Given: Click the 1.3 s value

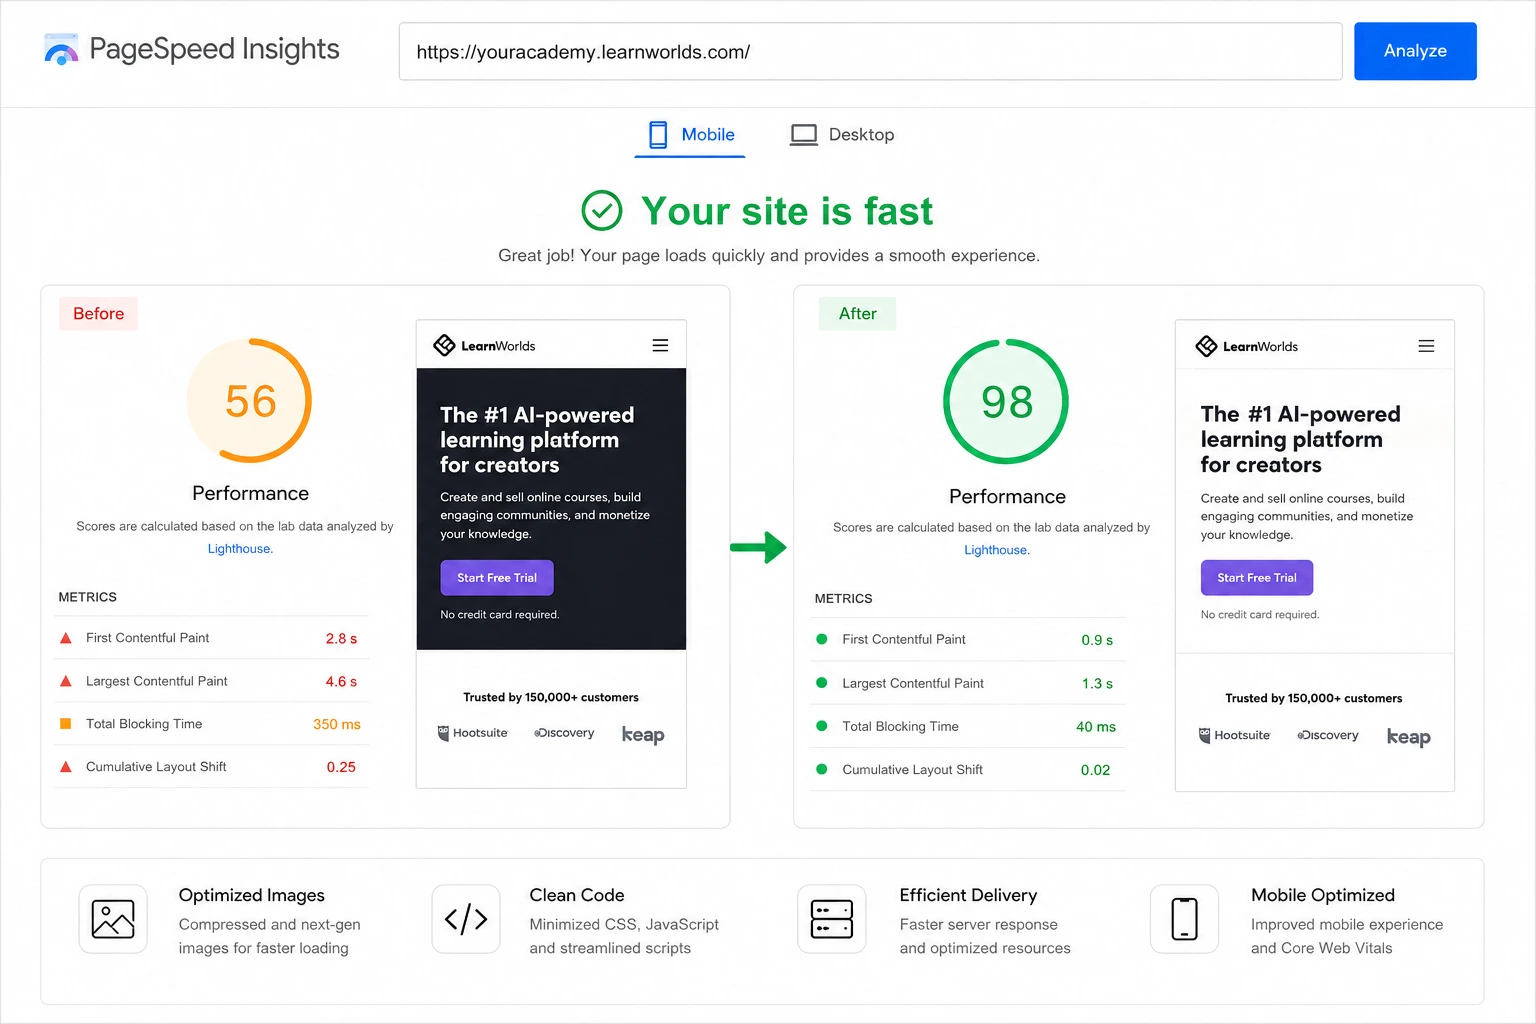Looking at the screenshot, I should point(1097,683).
